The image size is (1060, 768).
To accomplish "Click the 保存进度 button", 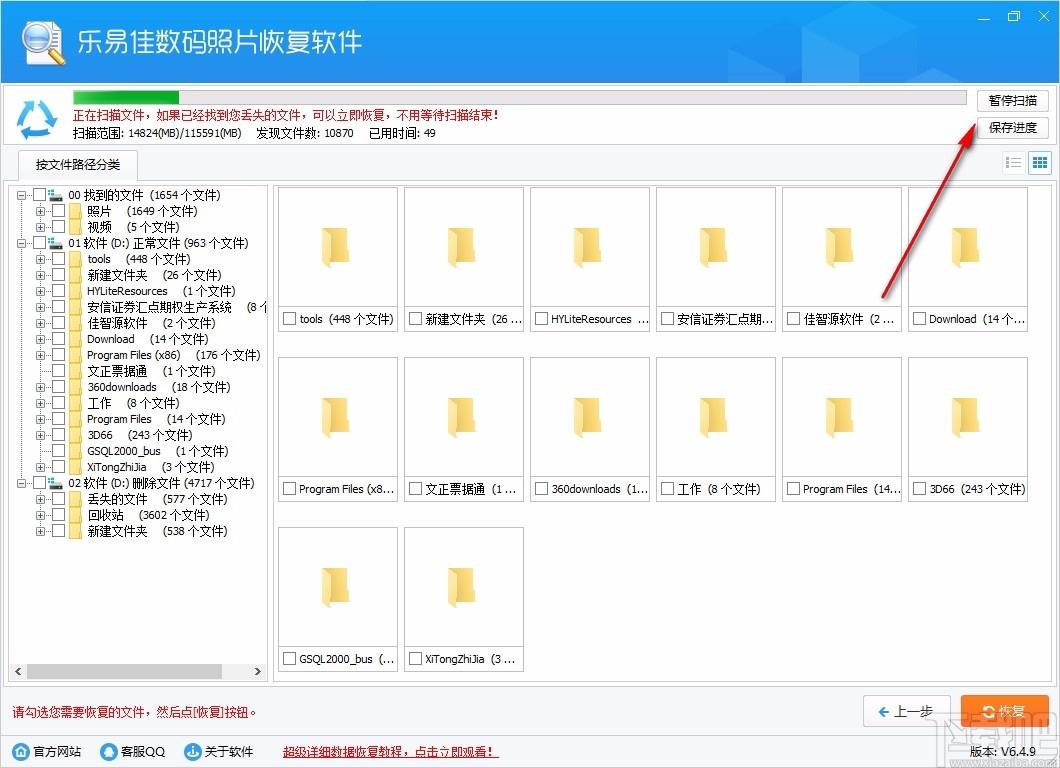I will click(1012, 128).
